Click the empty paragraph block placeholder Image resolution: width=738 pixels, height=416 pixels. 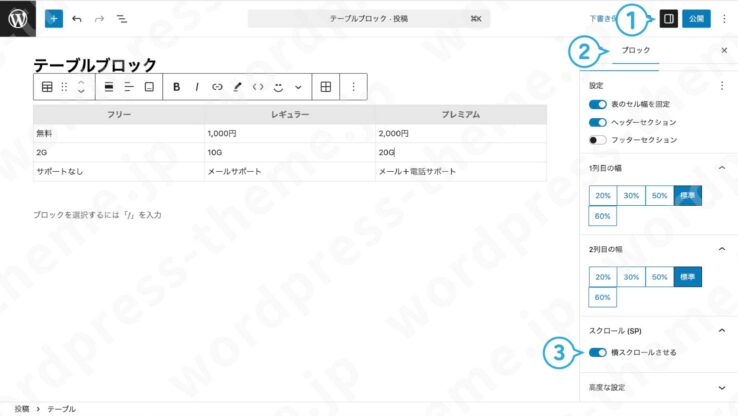point(97,215)
